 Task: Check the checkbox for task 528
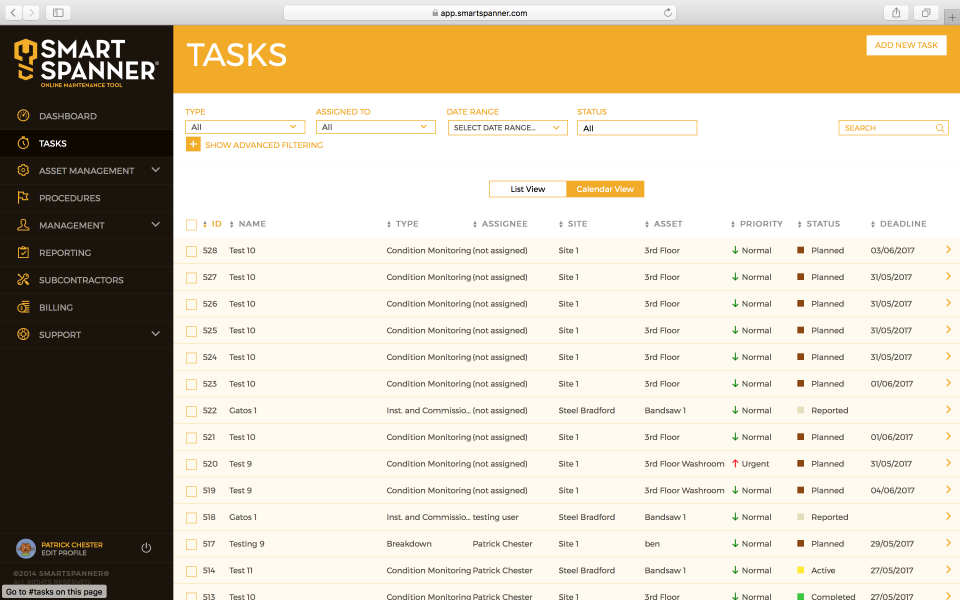(191, 250)
